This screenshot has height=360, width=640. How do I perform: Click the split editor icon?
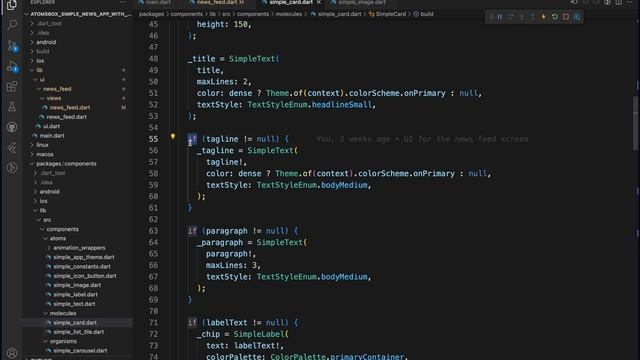619,2
